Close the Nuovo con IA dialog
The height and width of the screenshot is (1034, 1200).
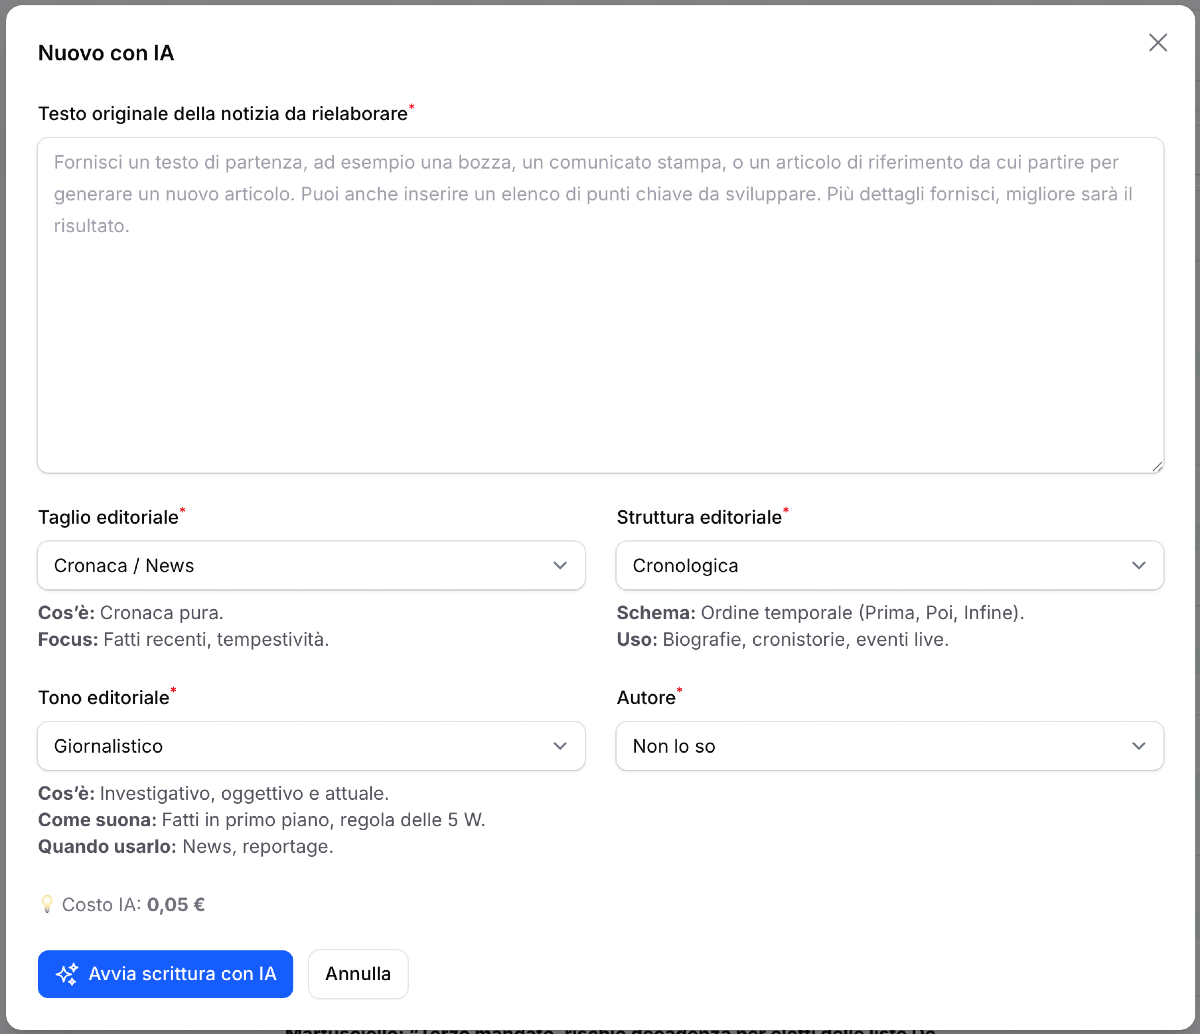click(x=1158, y=42)
